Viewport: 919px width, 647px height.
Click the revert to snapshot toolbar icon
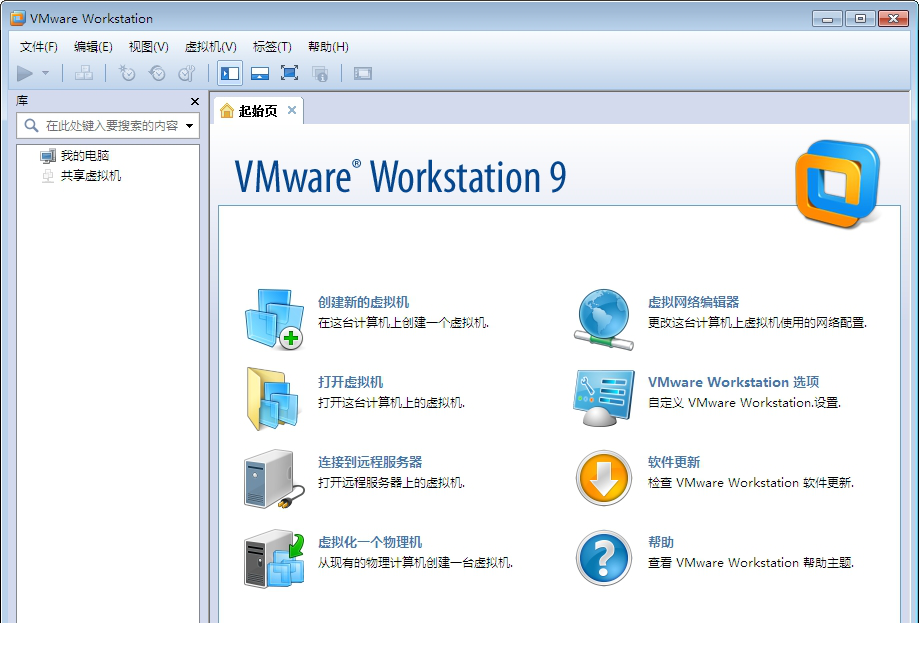coord(156,74)
